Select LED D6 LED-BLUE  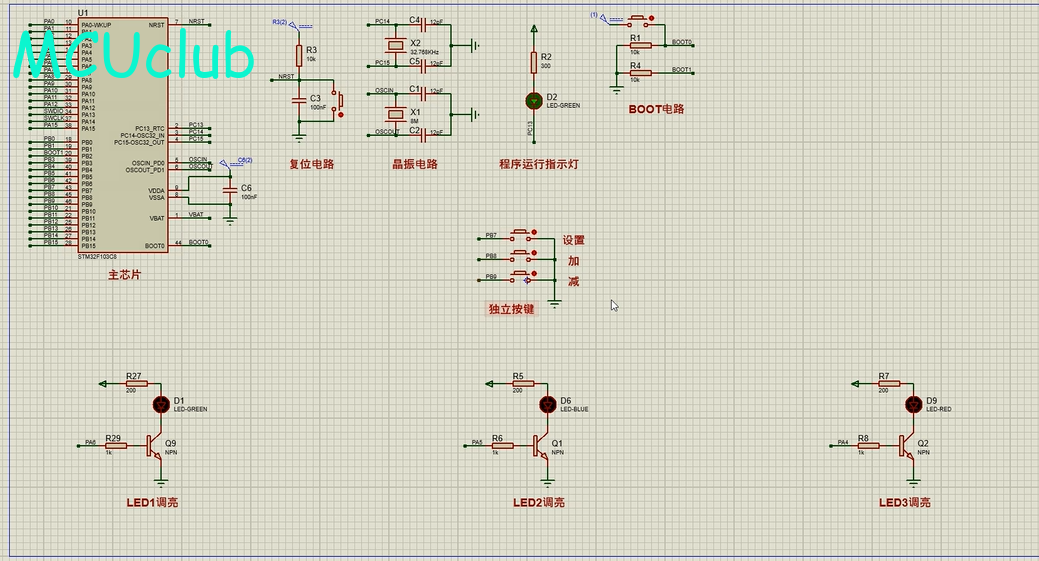[547, 404]
